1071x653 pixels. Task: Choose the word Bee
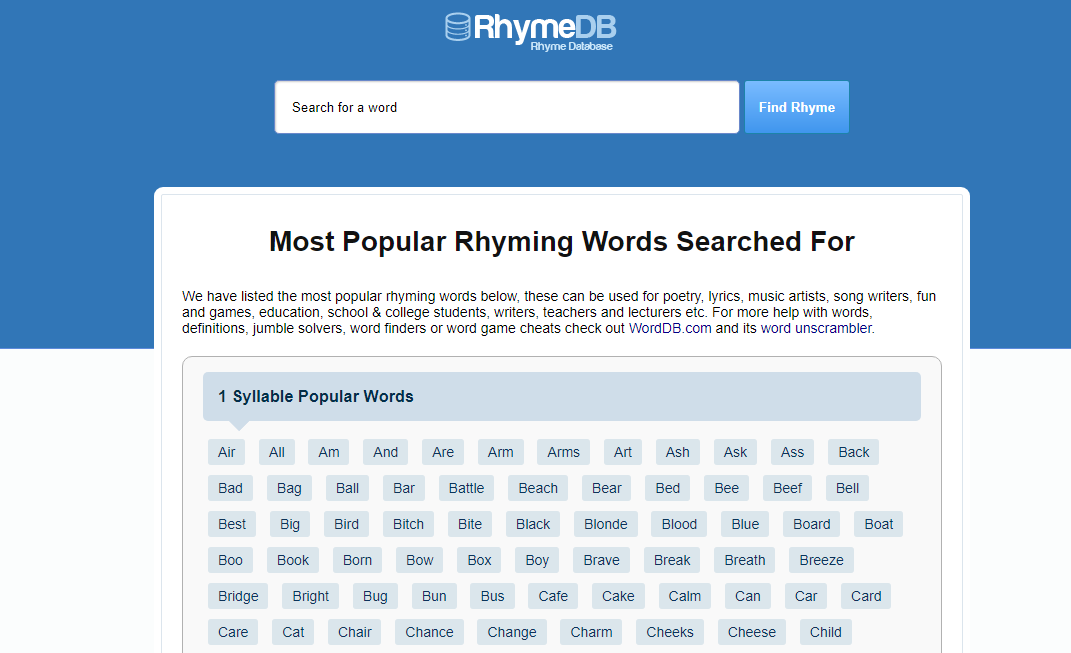pos(727,488)
